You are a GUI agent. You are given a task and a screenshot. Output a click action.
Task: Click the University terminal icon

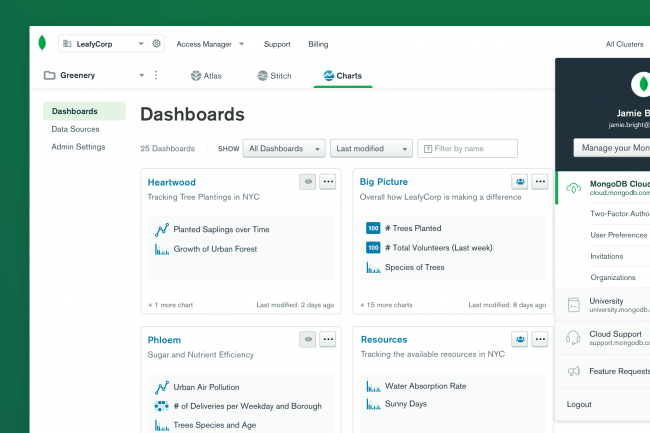pos(573,305)
